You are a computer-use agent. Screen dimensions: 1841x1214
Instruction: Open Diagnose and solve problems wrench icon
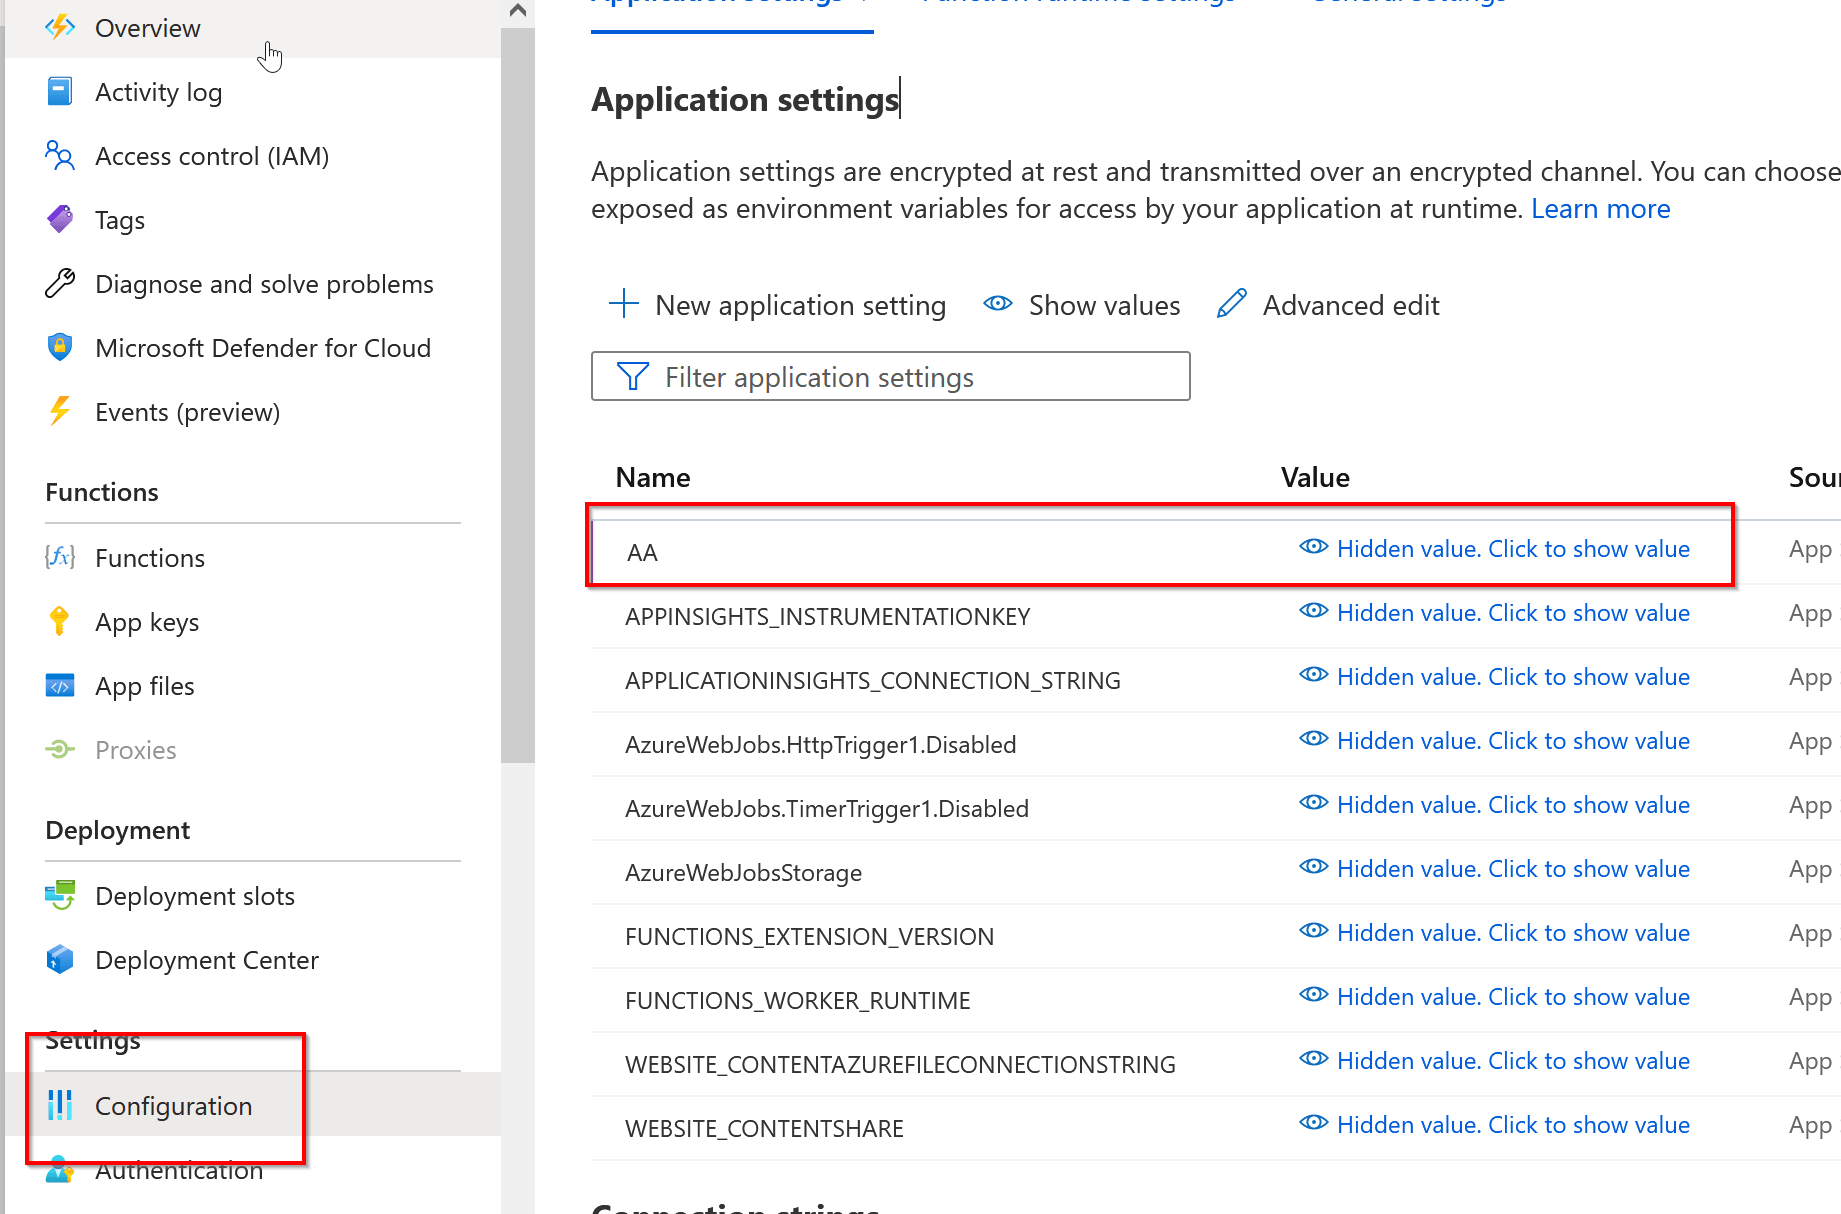(60, 284)
